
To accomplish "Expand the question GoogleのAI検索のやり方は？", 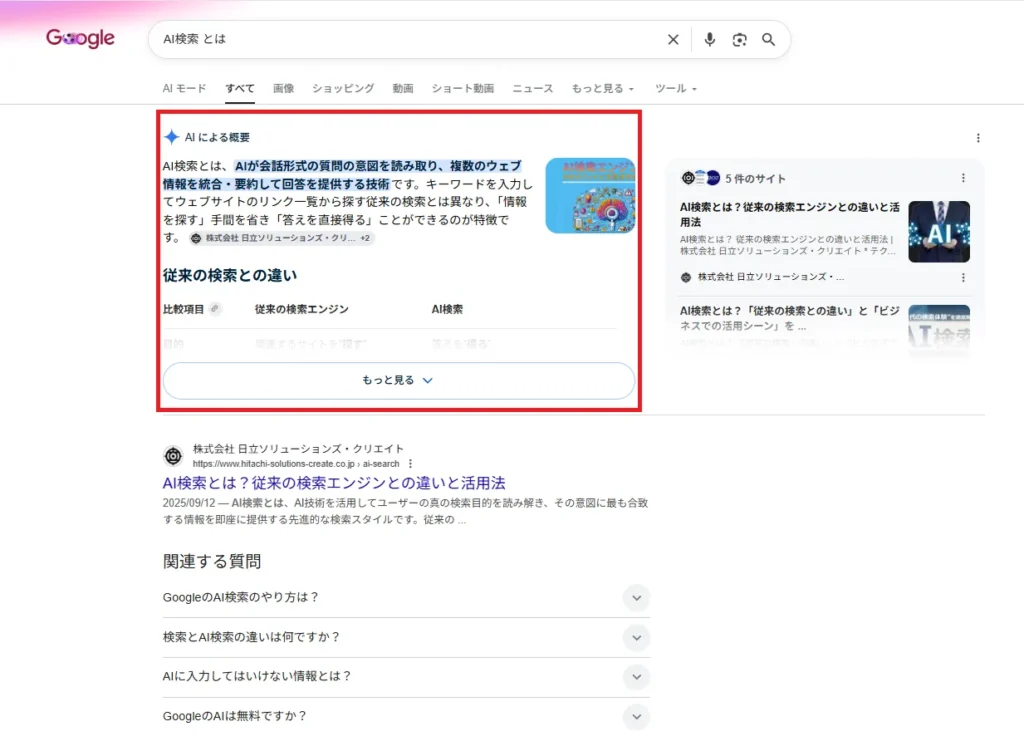I will click(x=406, y=597).
